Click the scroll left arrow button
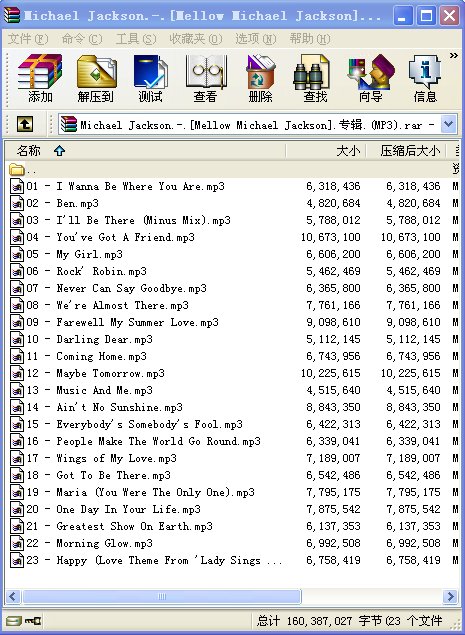 pos(13,597)
